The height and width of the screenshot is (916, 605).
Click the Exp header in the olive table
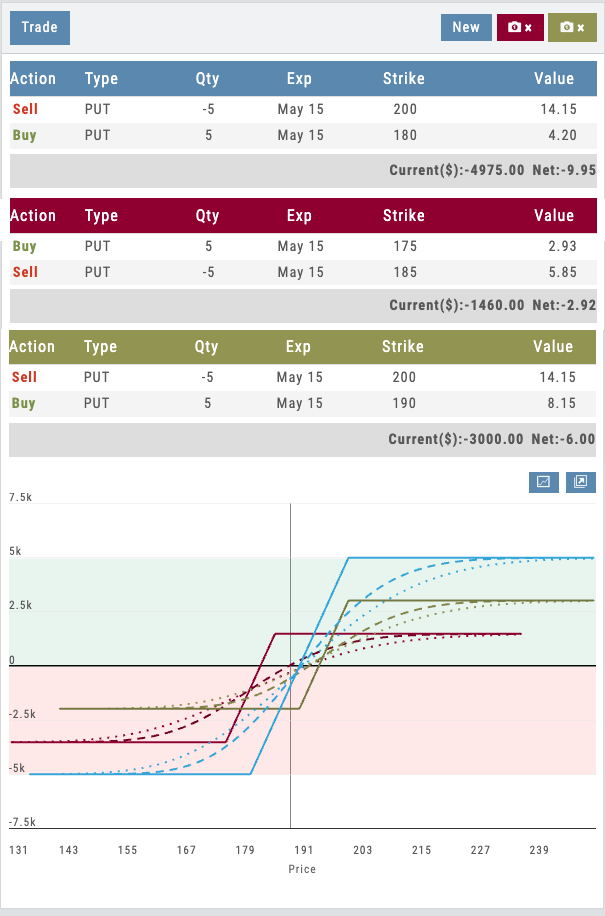click(298, 347)
